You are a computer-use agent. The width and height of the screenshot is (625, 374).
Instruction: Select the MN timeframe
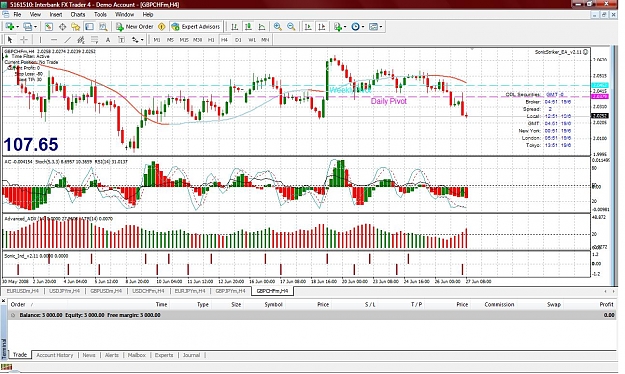point(265,40)
